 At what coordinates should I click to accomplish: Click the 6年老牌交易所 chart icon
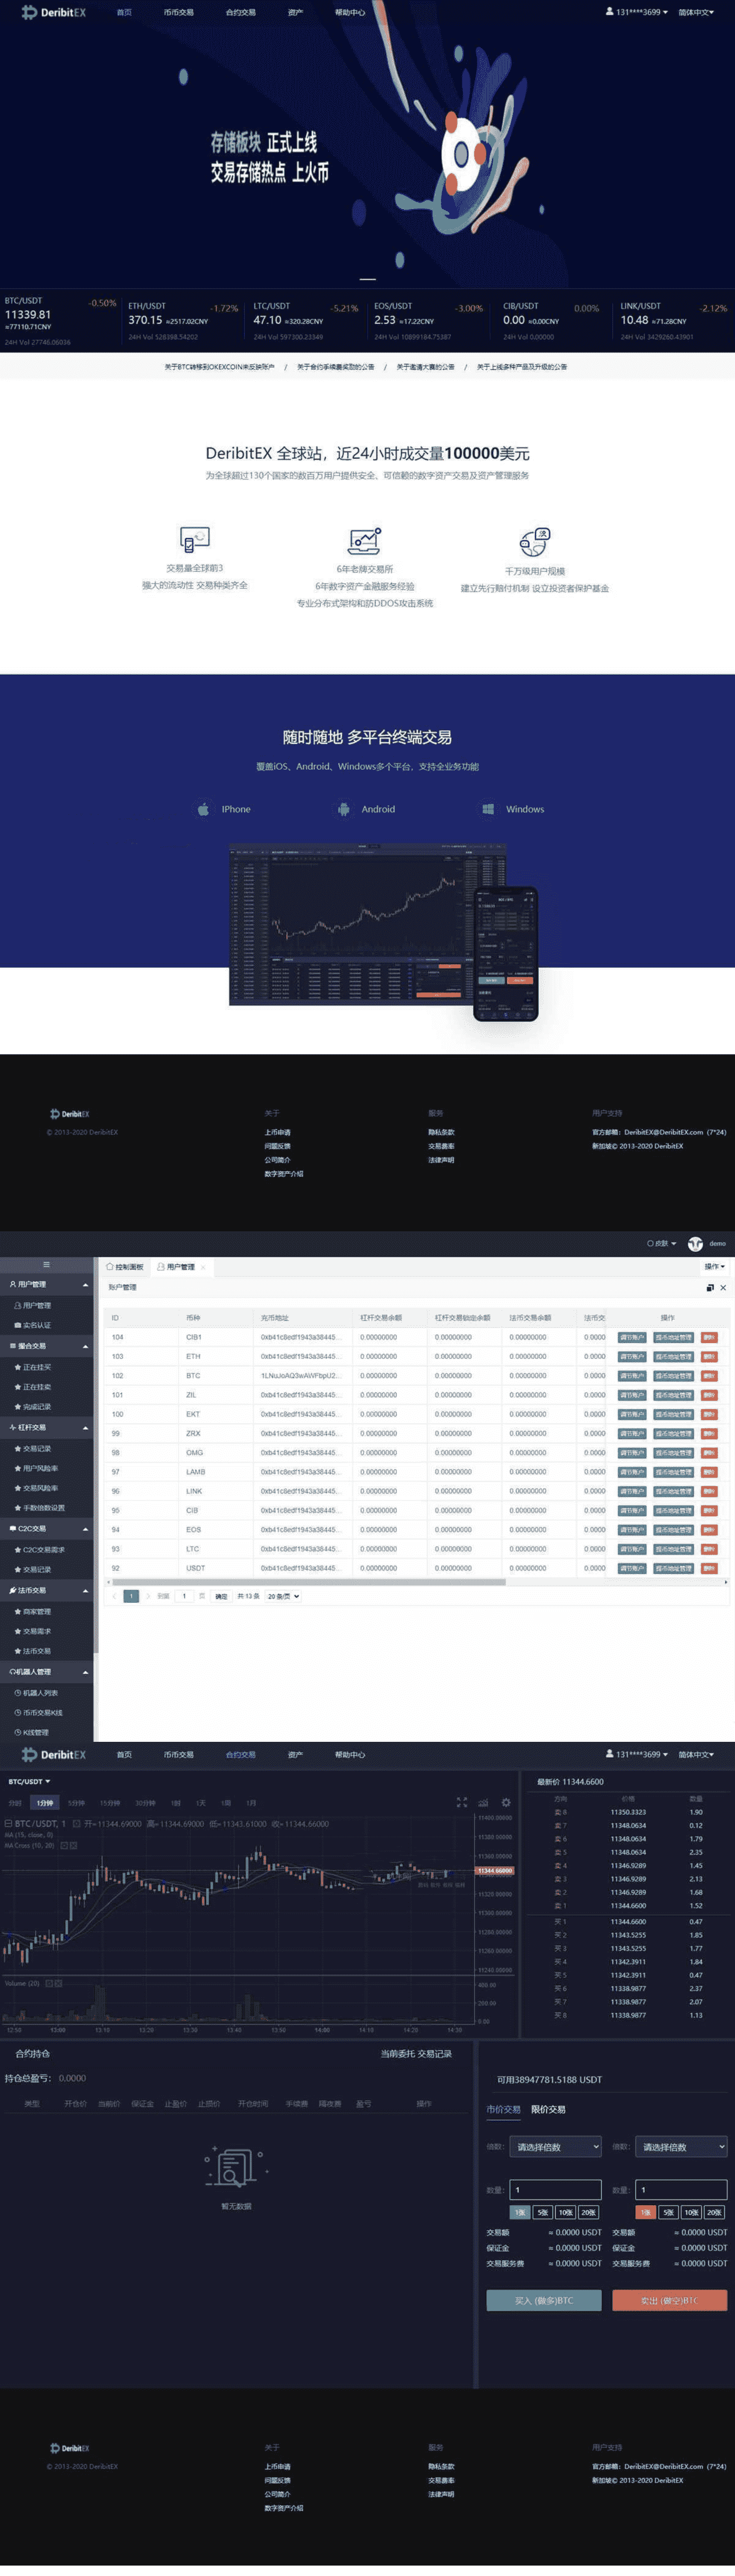coord(365,541)
